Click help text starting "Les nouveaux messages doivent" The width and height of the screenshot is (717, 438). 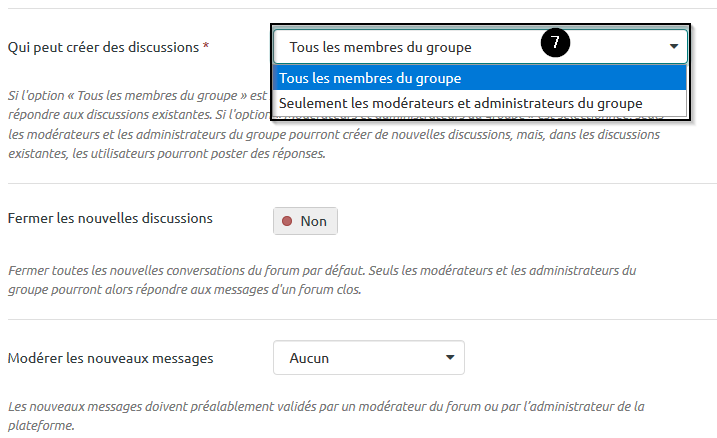click(x=325, y=406)
